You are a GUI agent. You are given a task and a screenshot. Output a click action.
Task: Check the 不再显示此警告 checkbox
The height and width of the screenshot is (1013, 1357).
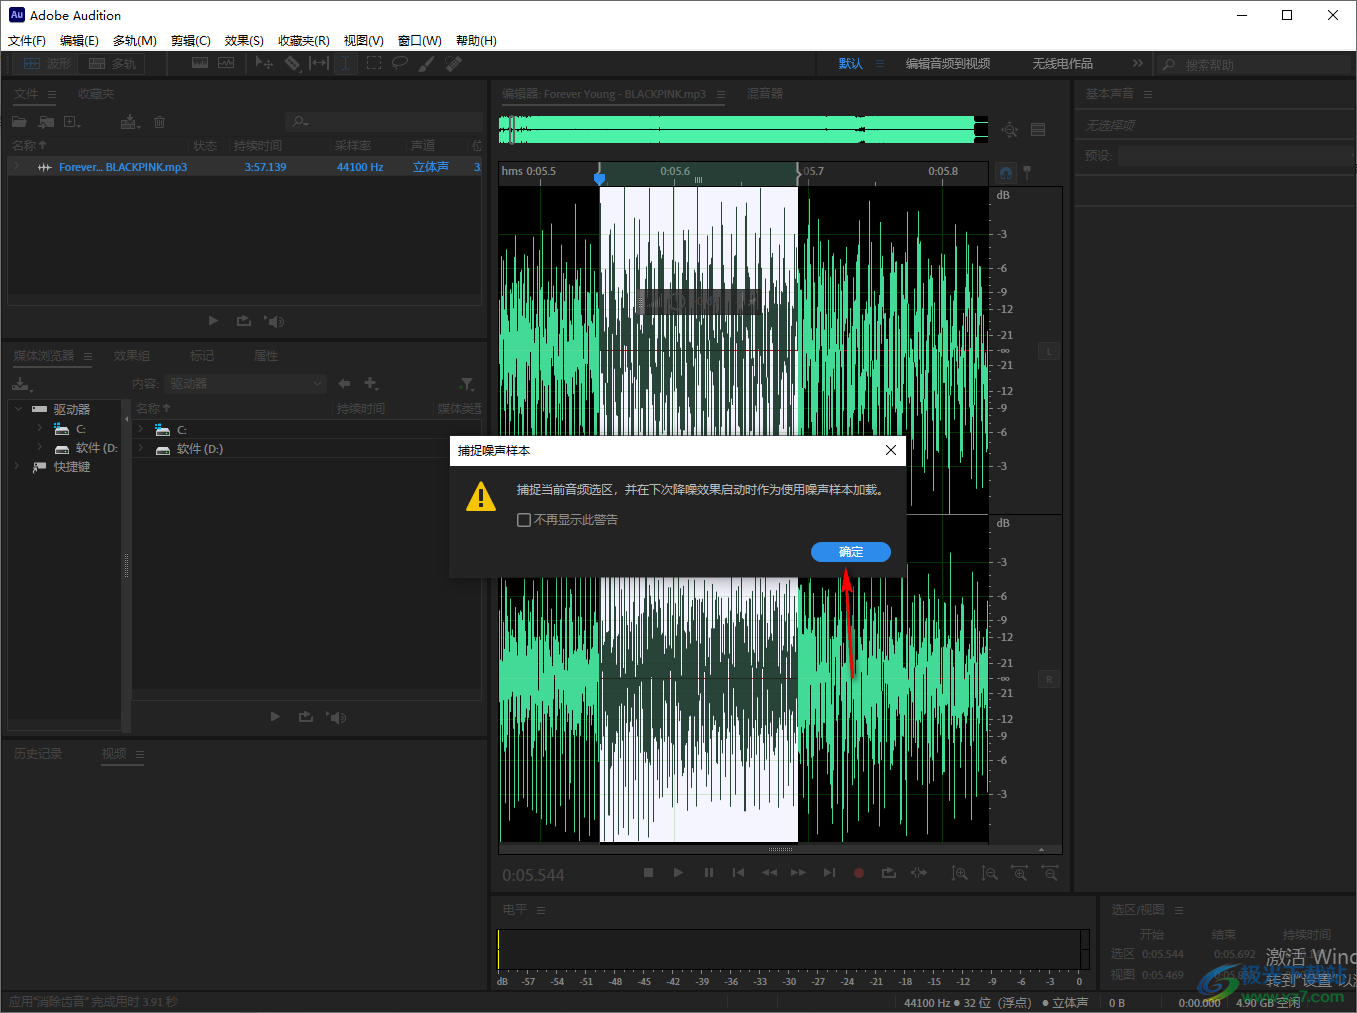coord(523,520)
